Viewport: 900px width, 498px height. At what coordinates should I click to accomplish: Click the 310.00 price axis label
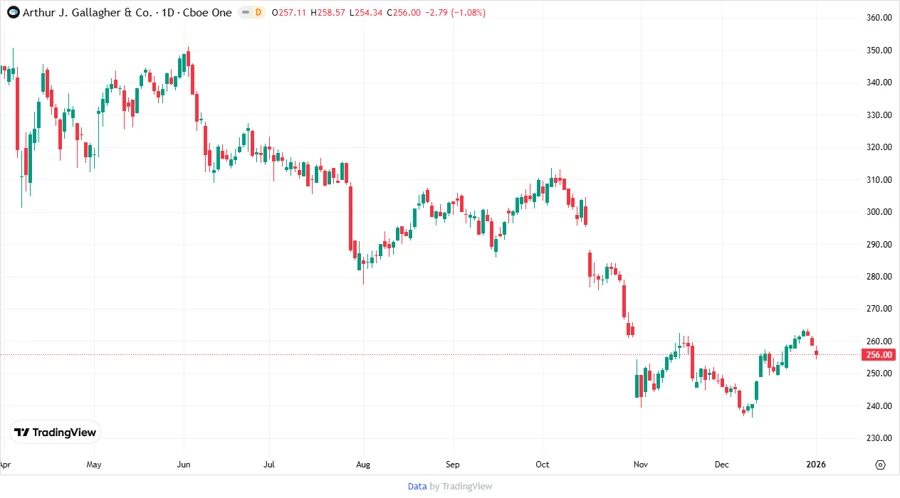click(879, 180)
